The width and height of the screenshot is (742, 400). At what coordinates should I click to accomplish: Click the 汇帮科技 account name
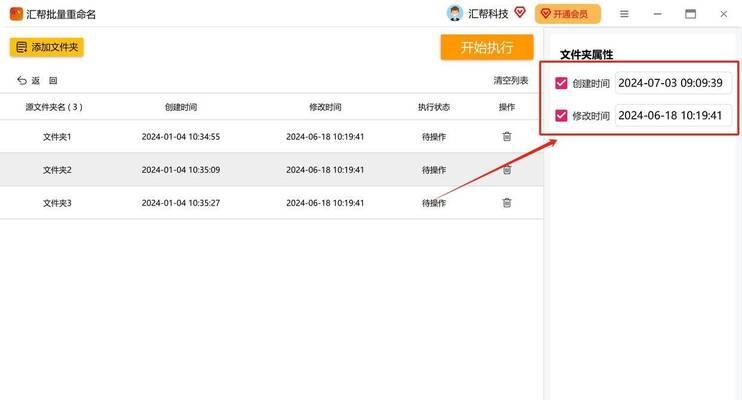(x=488, y=14)
